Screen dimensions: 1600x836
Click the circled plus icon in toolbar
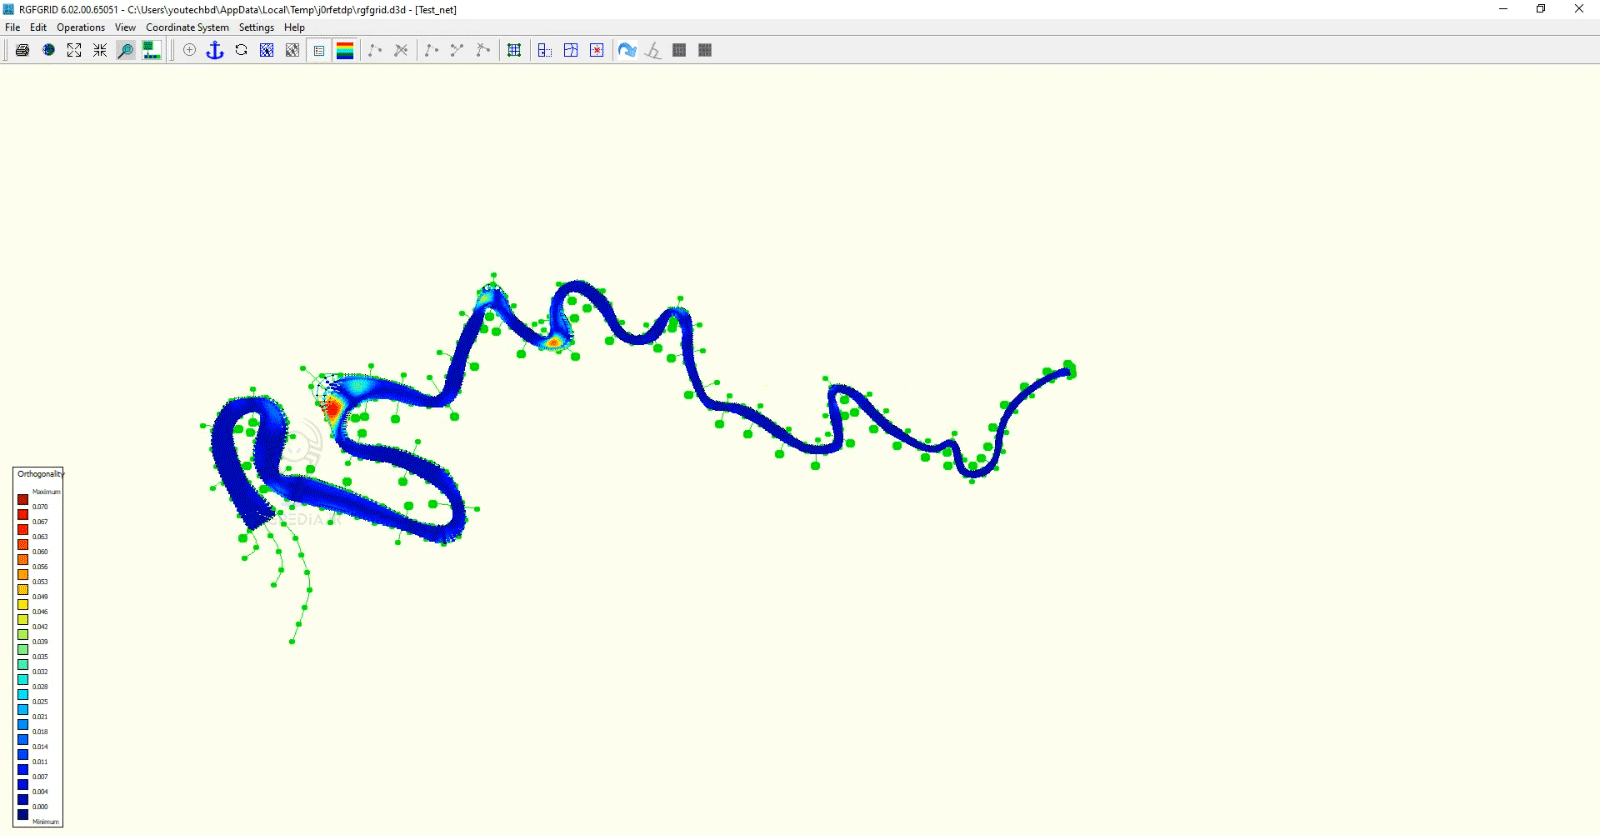(189, 50)
